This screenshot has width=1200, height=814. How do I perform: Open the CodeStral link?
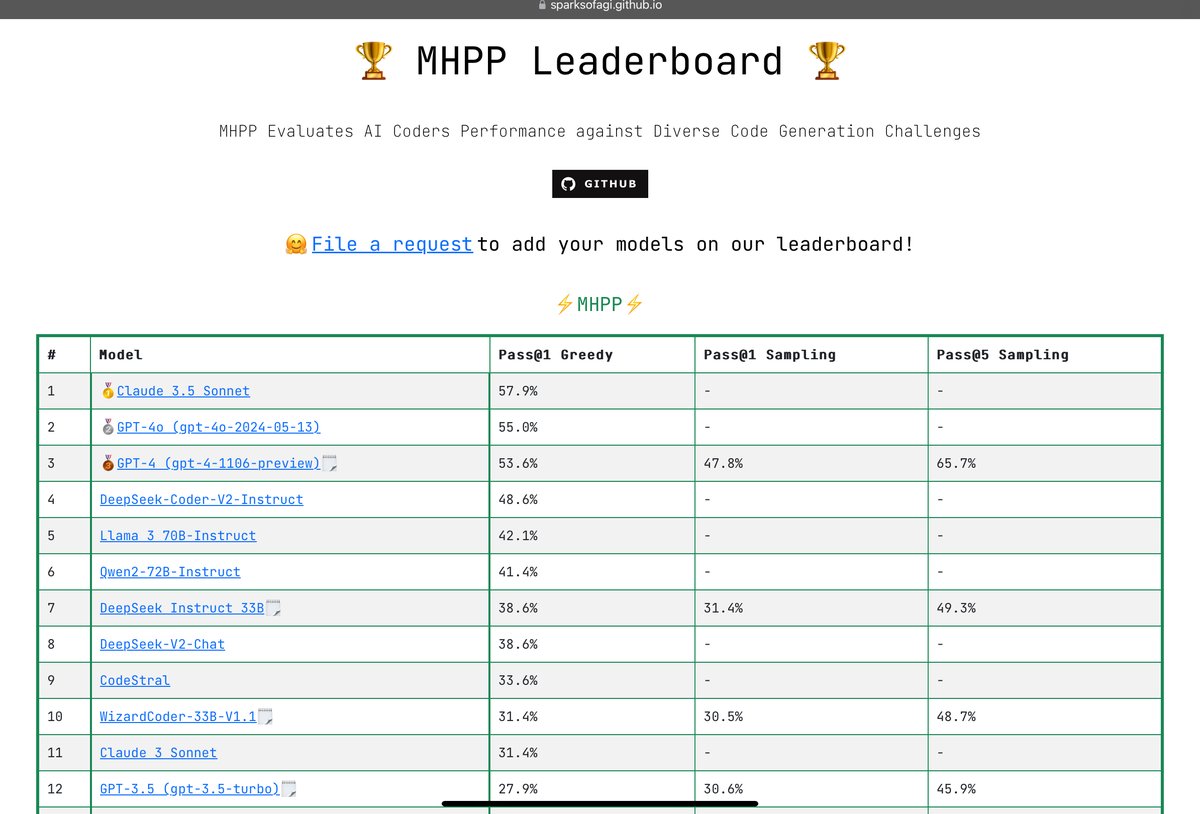[135, 680]
